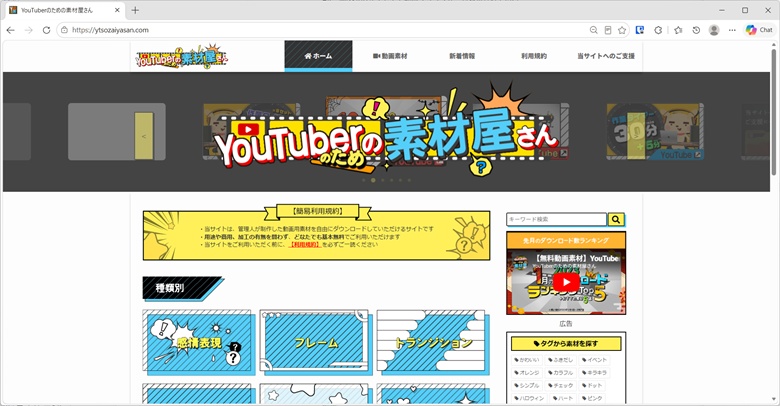The height and width of the screenshot is (406, 780).
Task: Open the フレーム category thumbnail
Action: coord(315,342)
